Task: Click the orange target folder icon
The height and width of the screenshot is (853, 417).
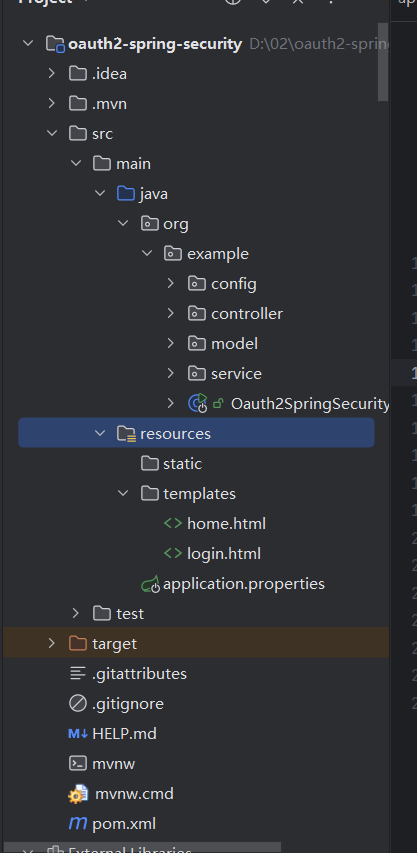Action: click(x=78, y=643)
